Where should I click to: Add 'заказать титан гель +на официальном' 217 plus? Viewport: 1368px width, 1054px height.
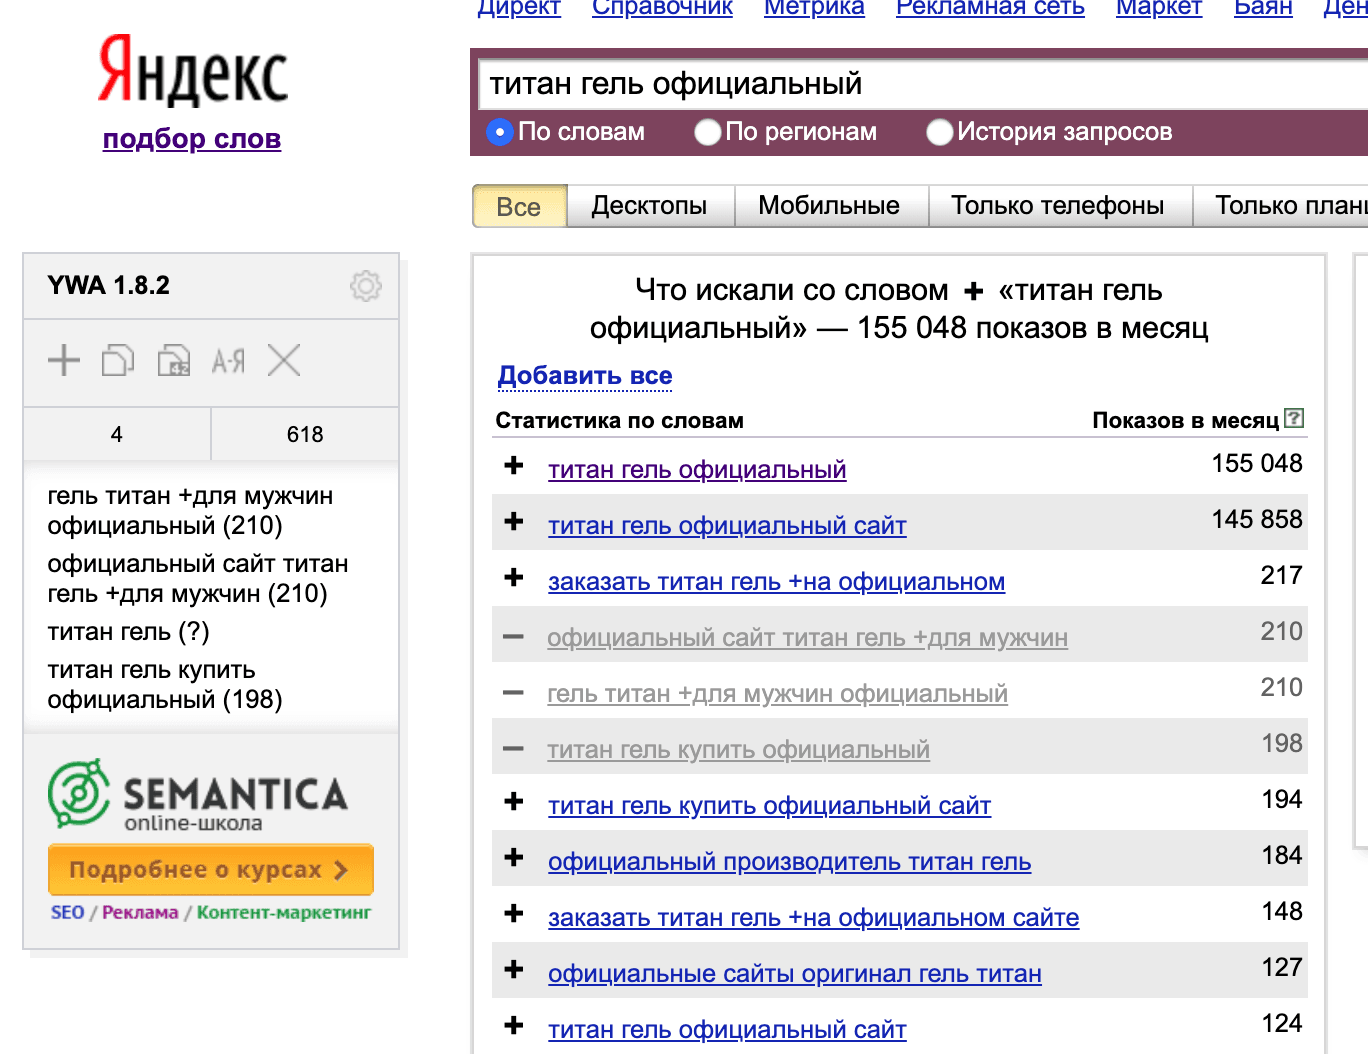click(514, 577)
